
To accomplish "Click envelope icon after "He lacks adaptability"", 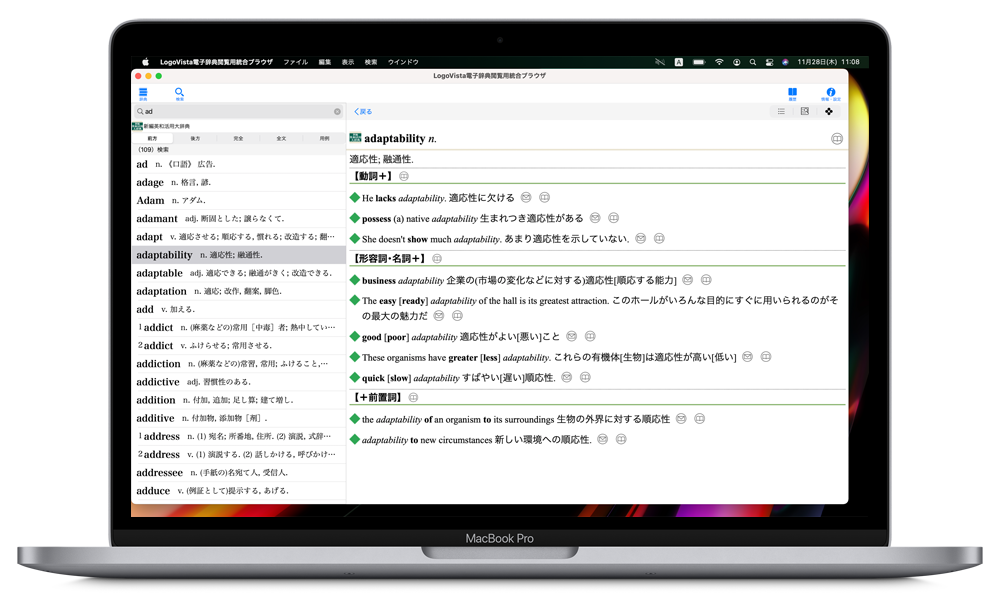I will (x=526, y=198).
